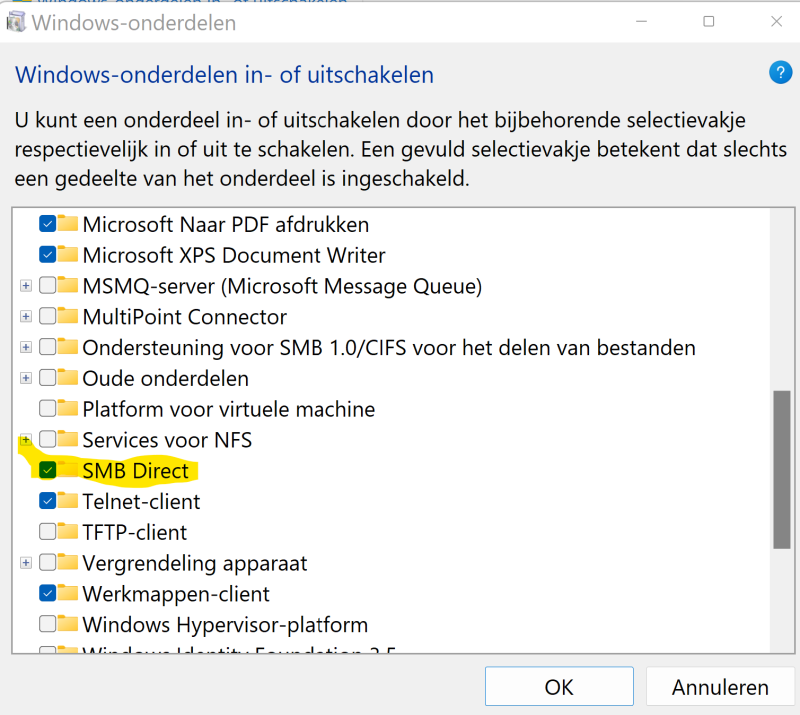This screenshot has width=800, height=715.
Task: Click the Windows-onderdelen title bar icon
Action: coord(17,22)
